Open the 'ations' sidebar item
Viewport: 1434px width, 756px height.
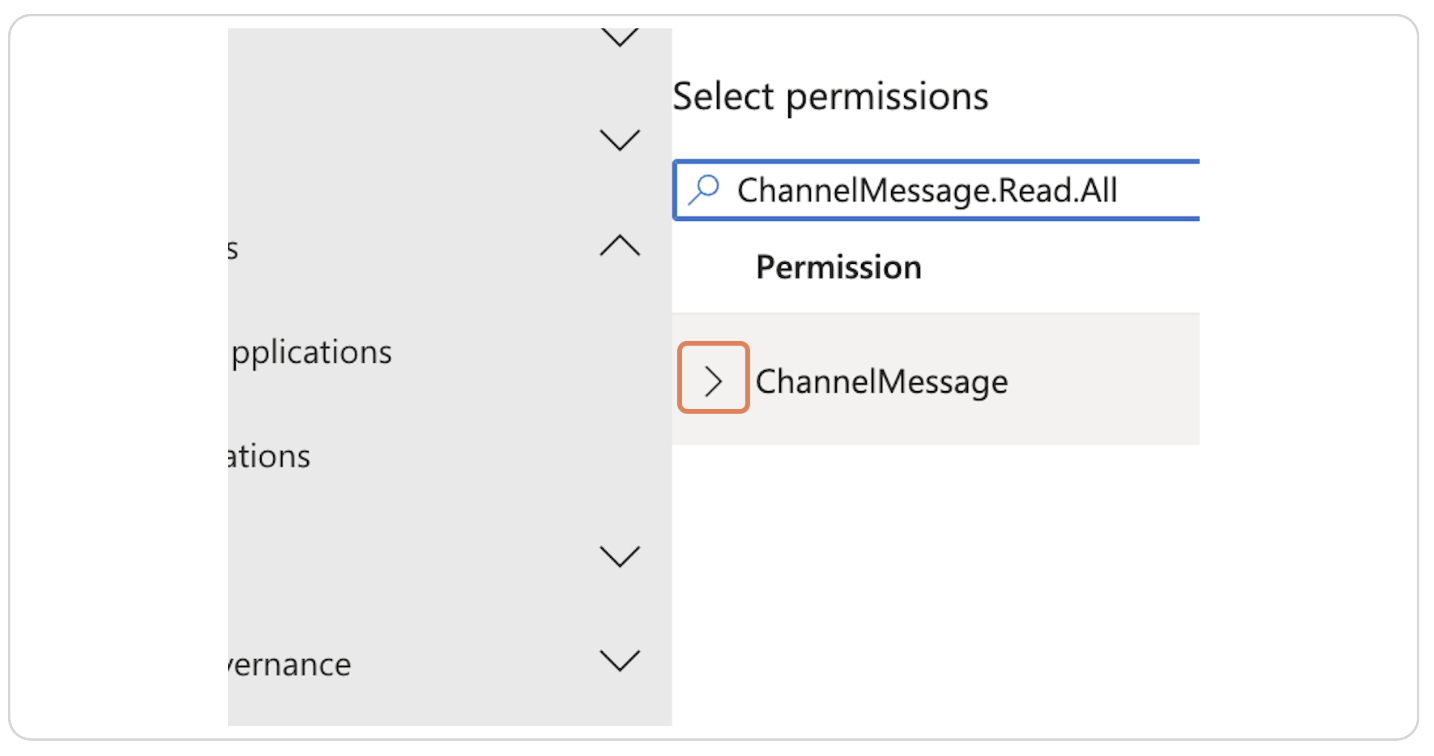(x=270, y=457)
